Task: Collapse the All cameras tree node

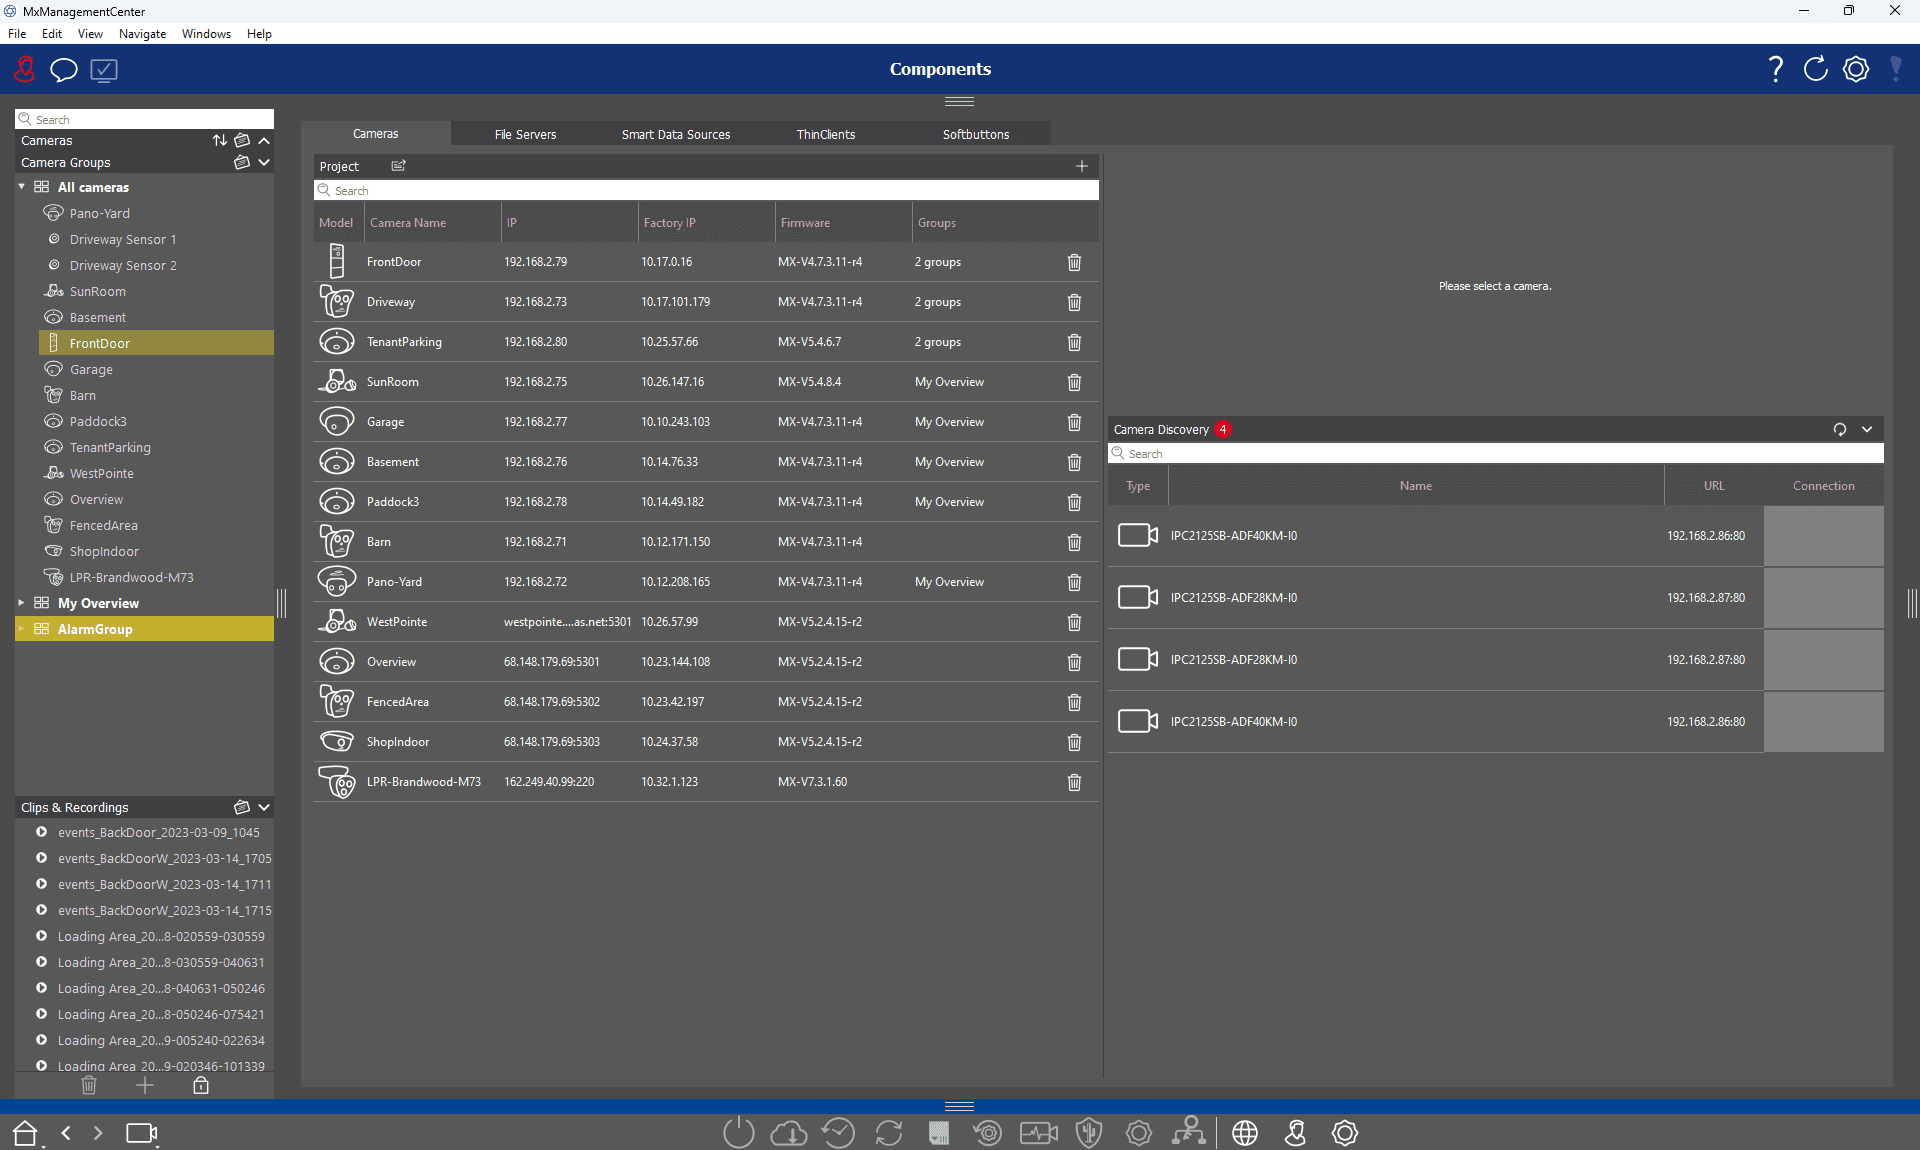Action: [22, 187]
